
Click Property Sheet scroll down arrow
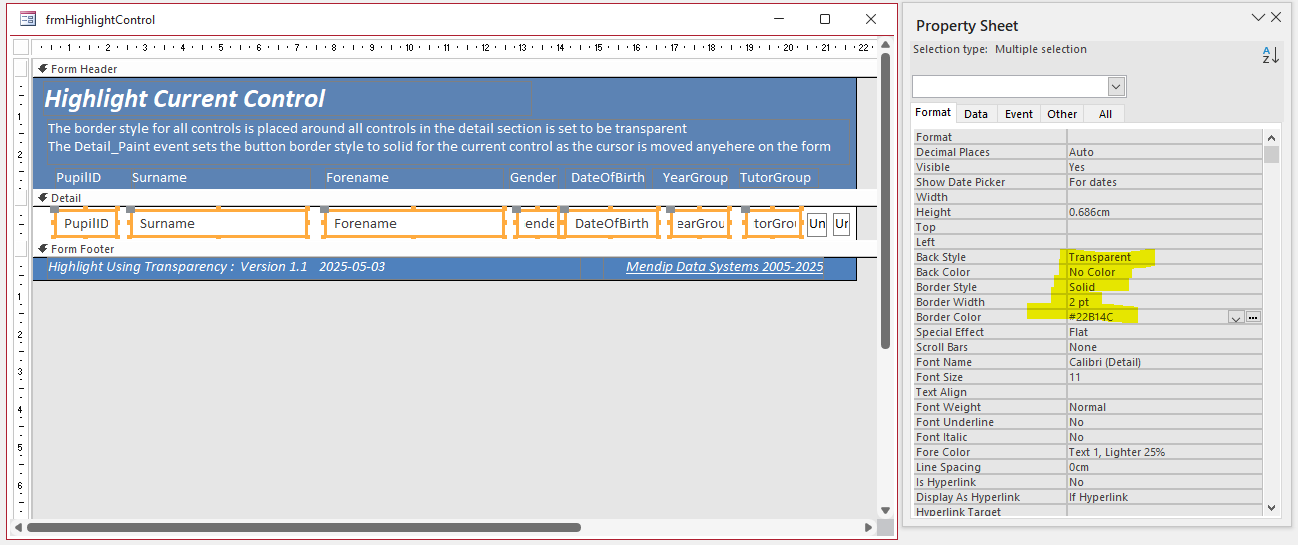click(x=1272, y=507)
